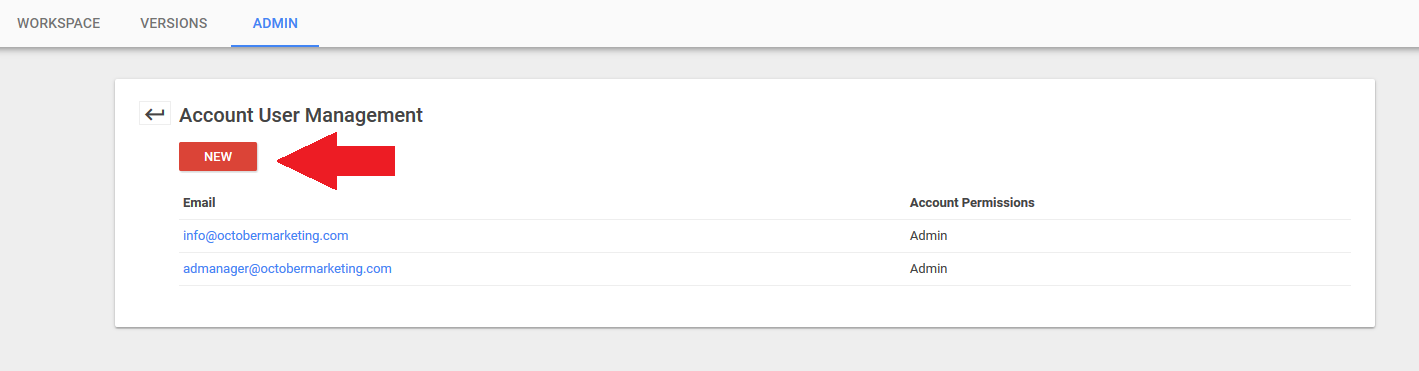Click empty top bar space right of Admin

tap(868, 23)
